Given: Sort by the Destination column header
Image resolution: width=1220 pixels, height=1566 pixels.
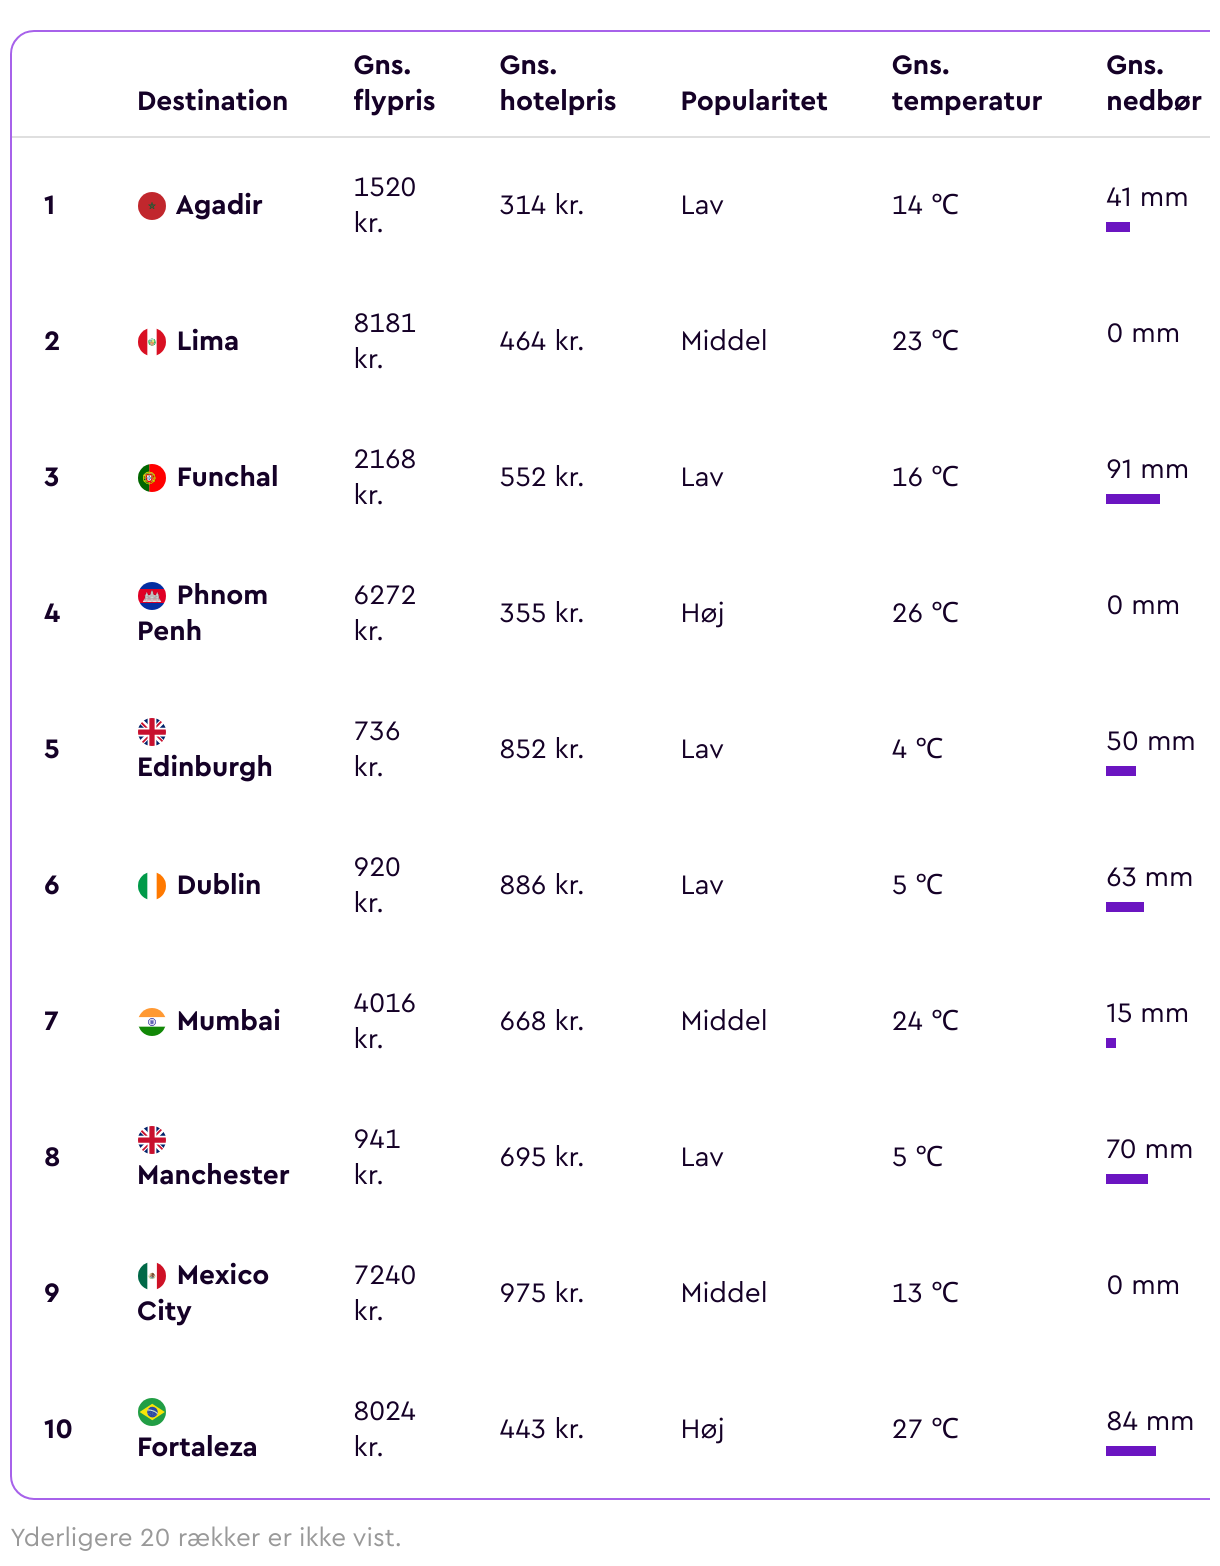Looking at the screenshot, I should tap(213, 101).
